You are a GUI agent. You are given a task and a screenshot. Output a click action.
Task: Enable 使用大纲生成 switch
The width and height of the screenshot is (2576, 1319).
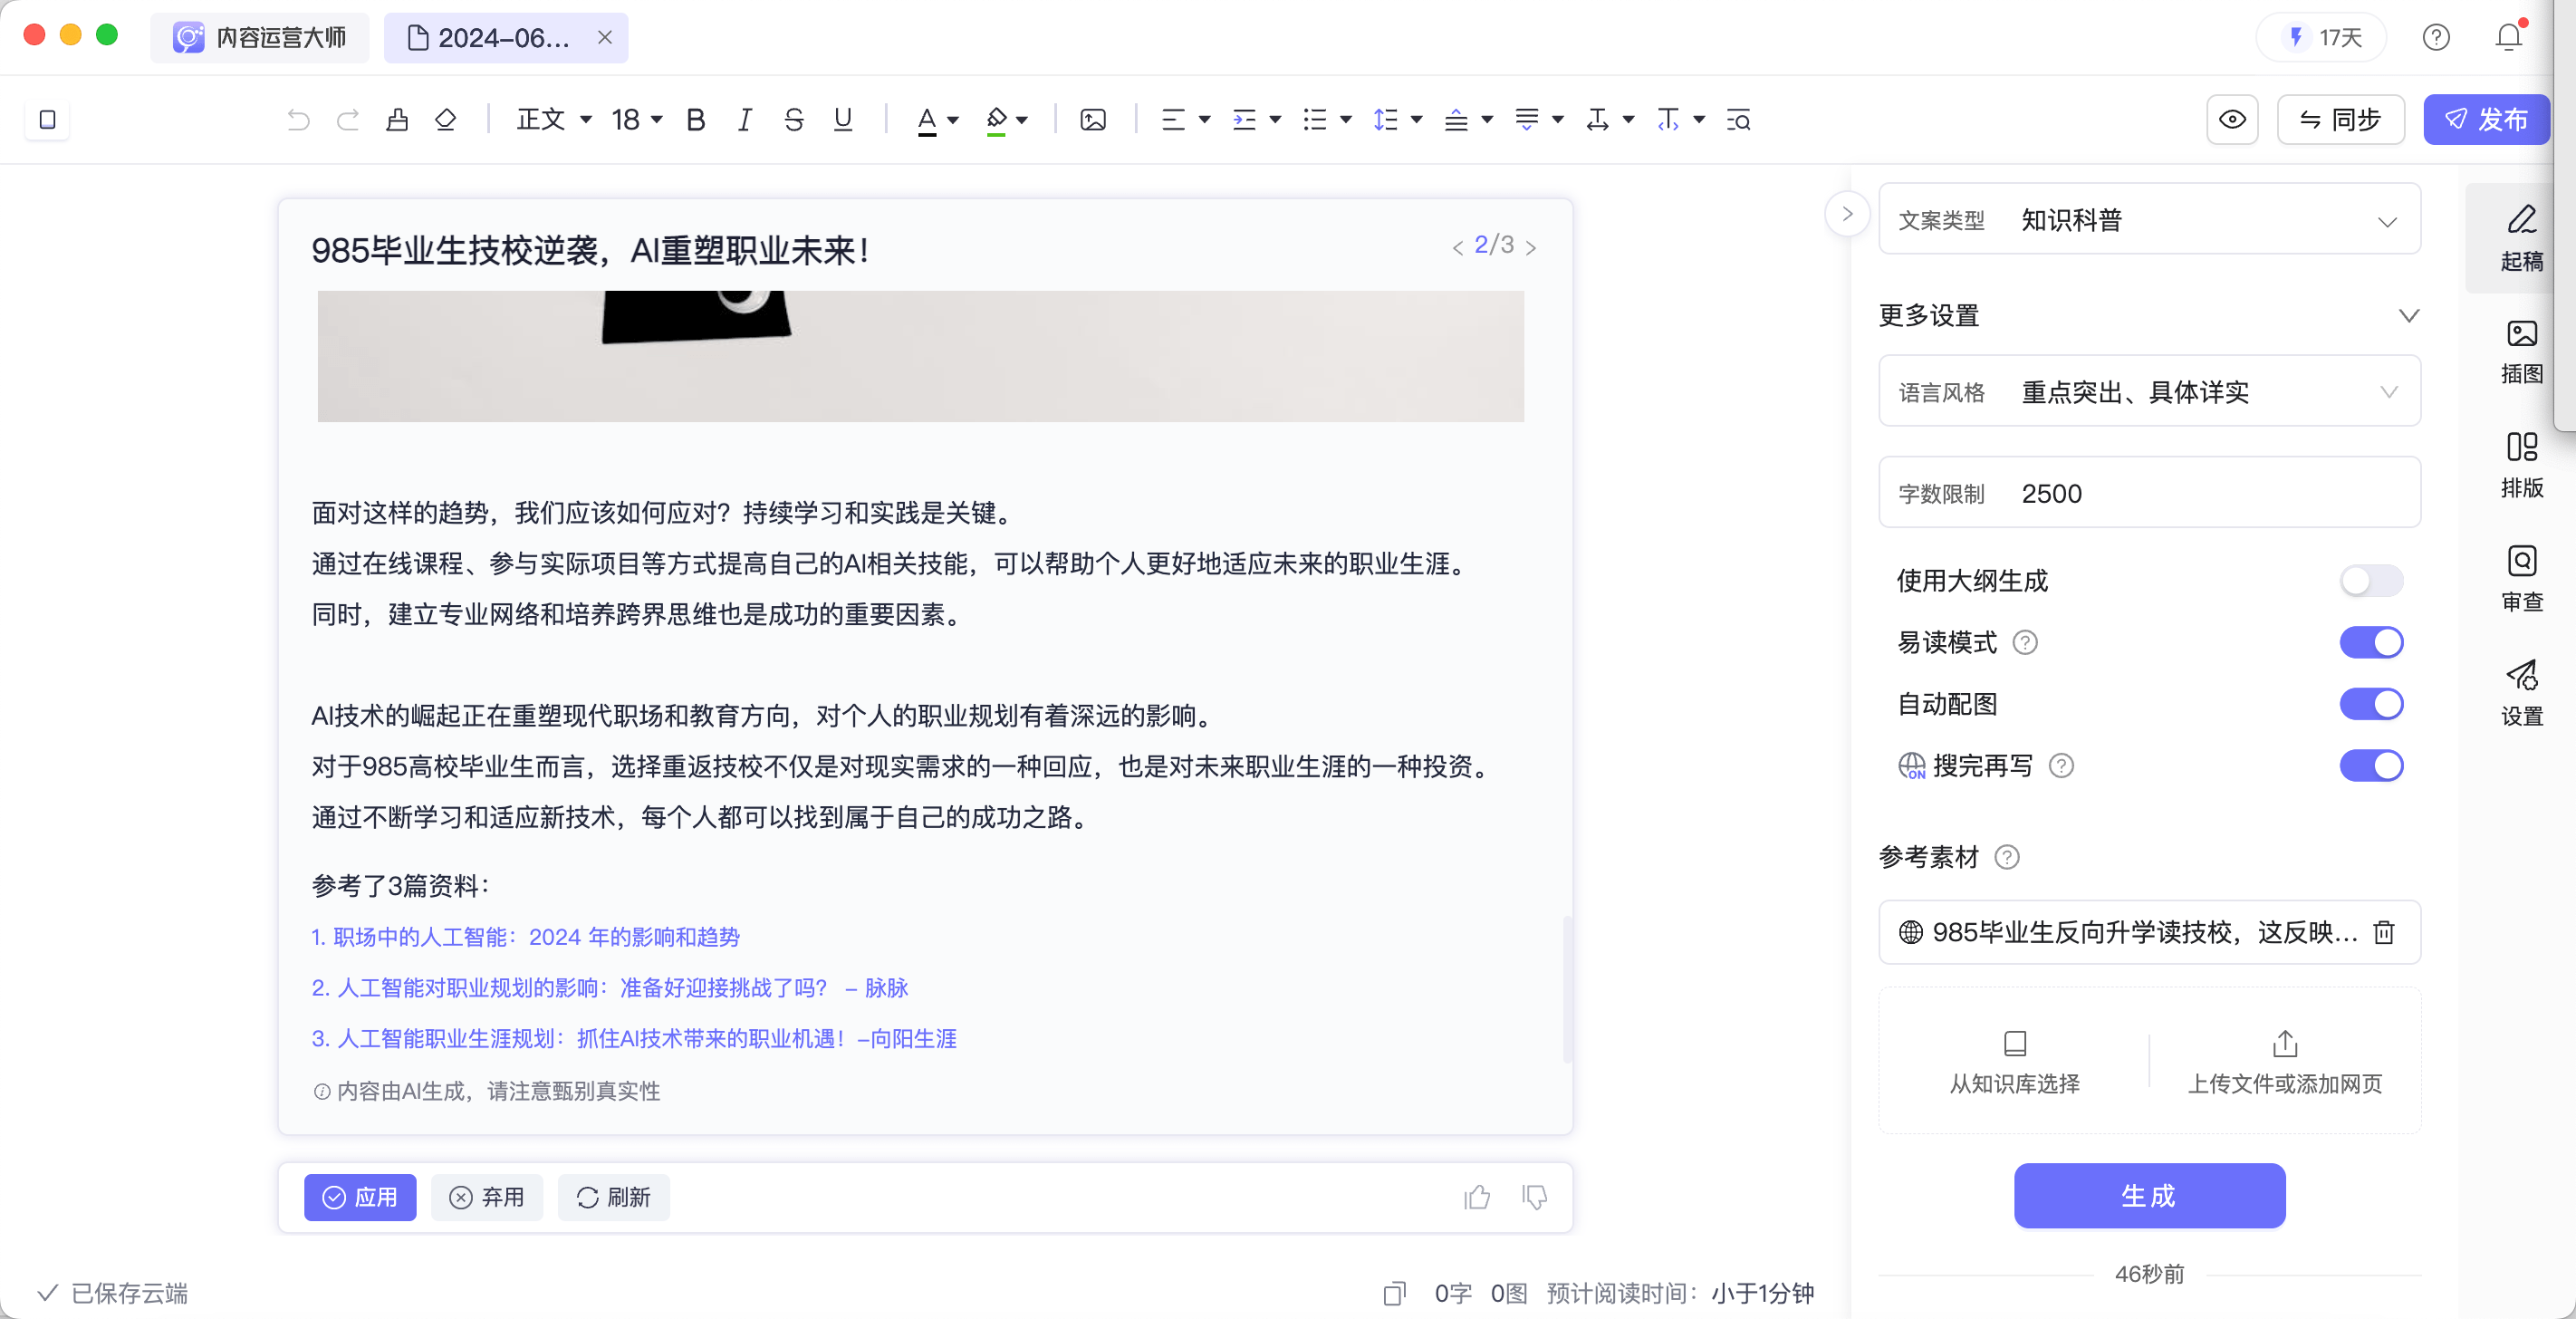[x=2370, y=581]
